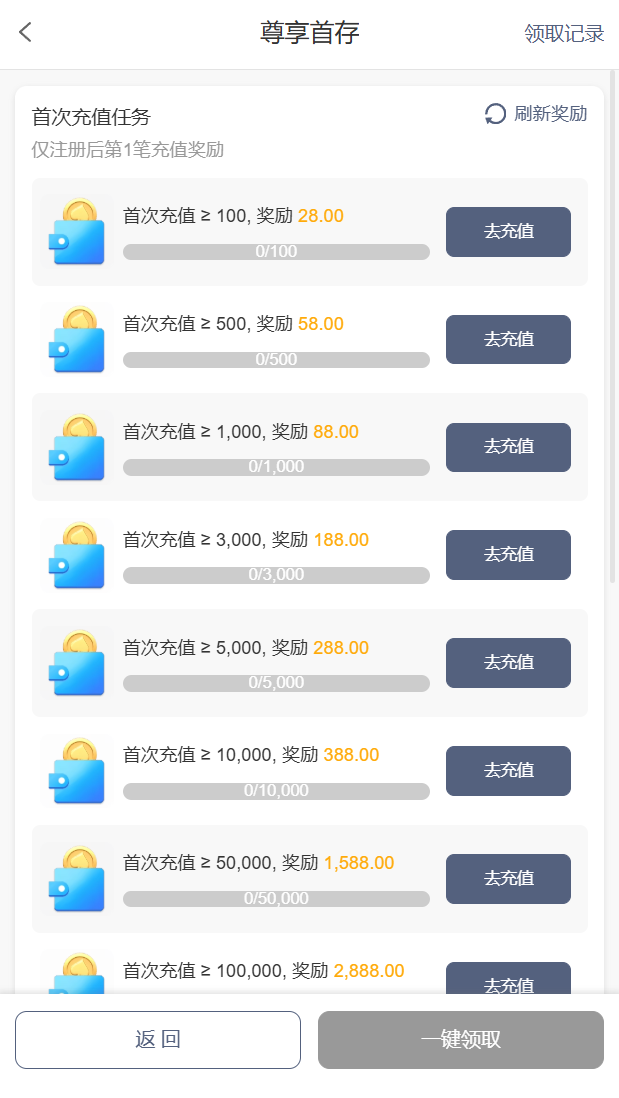Tap the back arrow icon
The image size is (619, 1098).
point(26,33)
